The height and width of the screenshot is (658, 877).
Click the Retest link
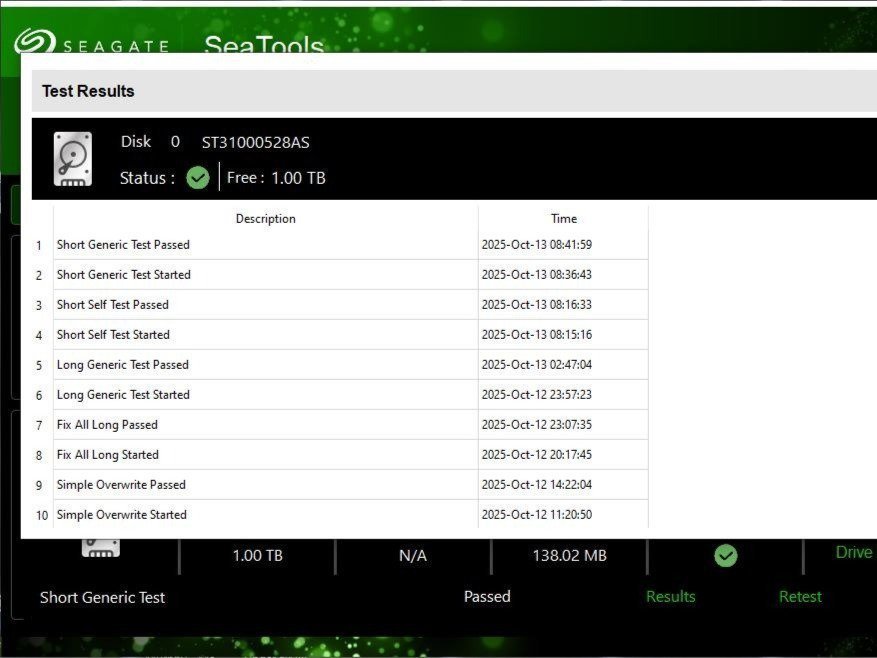[800, 597]
